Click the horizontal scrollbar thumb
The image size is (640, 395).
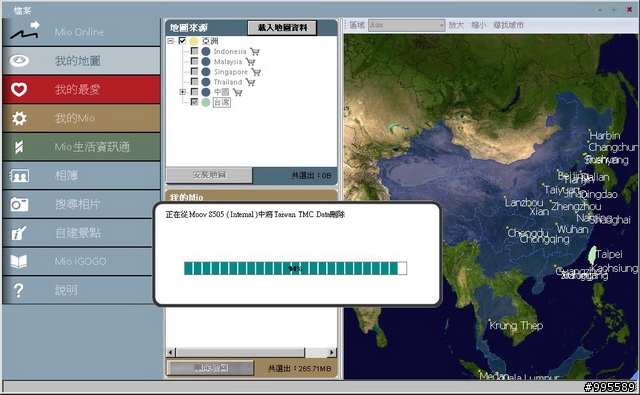(x=240, y=352)
